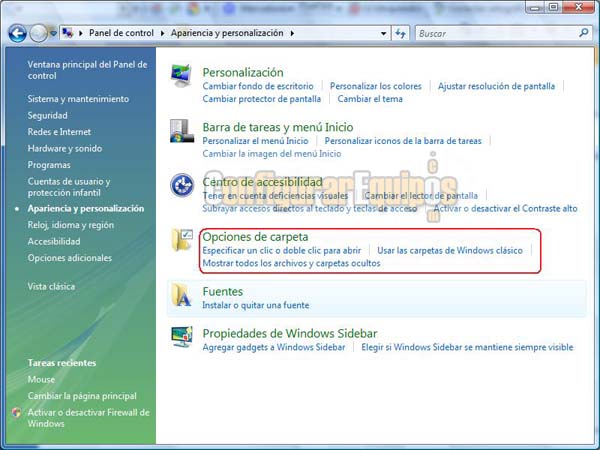
Task: Expand arrow before Panel de control breadcrumb
Action: point(81,33)
